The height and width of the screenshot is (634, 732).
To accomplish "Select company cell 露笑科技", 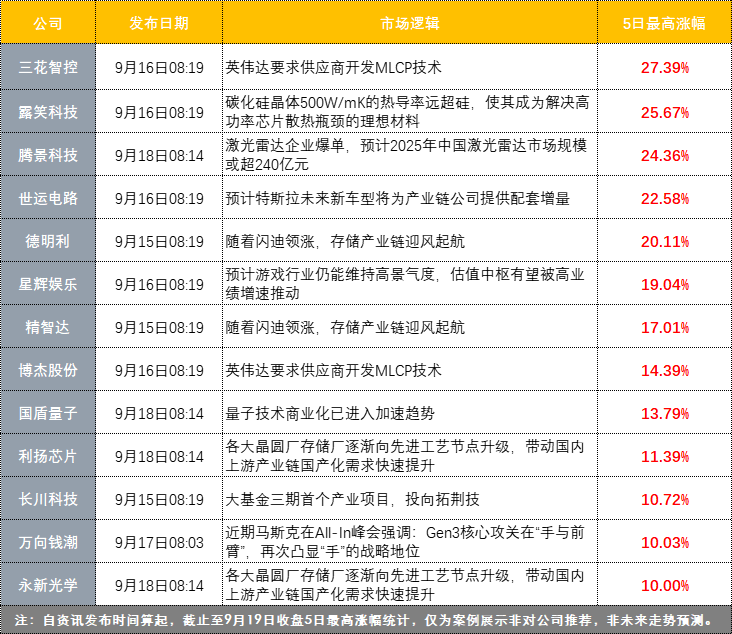I will [x=48, y=112].
